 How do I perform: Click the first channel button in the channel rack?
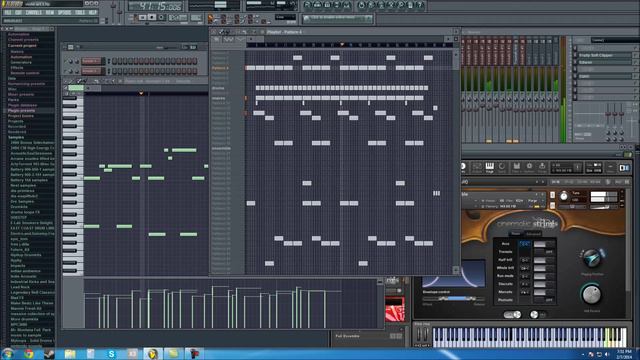point(91,61)
